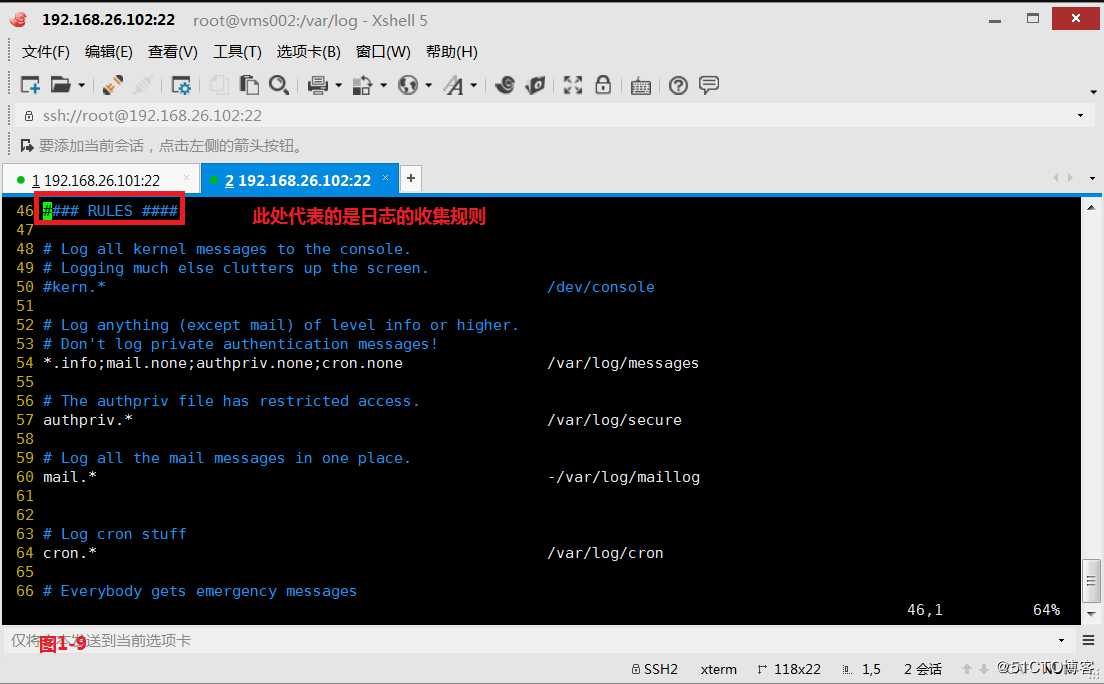The width and height of the screenshot is (1104, 684).
Task: Click the Xshell application icon in title bar
Action: click(x=19, y=20)
